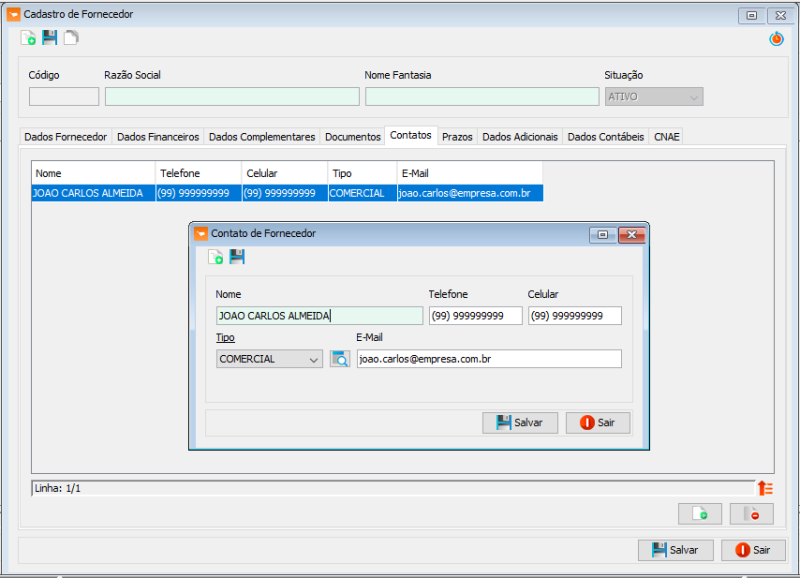Click the new record icon in Cadastro de Fornecedor toolbar

tap(28, 38)
